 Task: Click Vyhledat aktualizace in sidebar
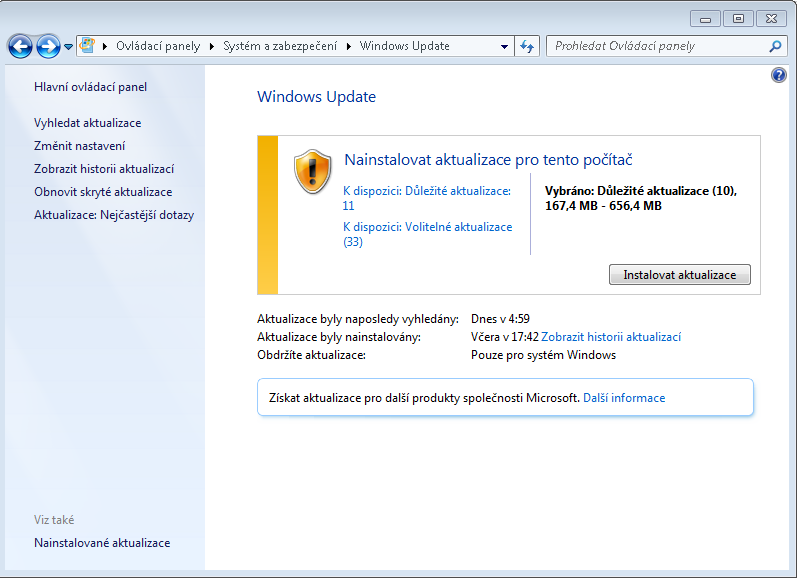click(87, 123)
